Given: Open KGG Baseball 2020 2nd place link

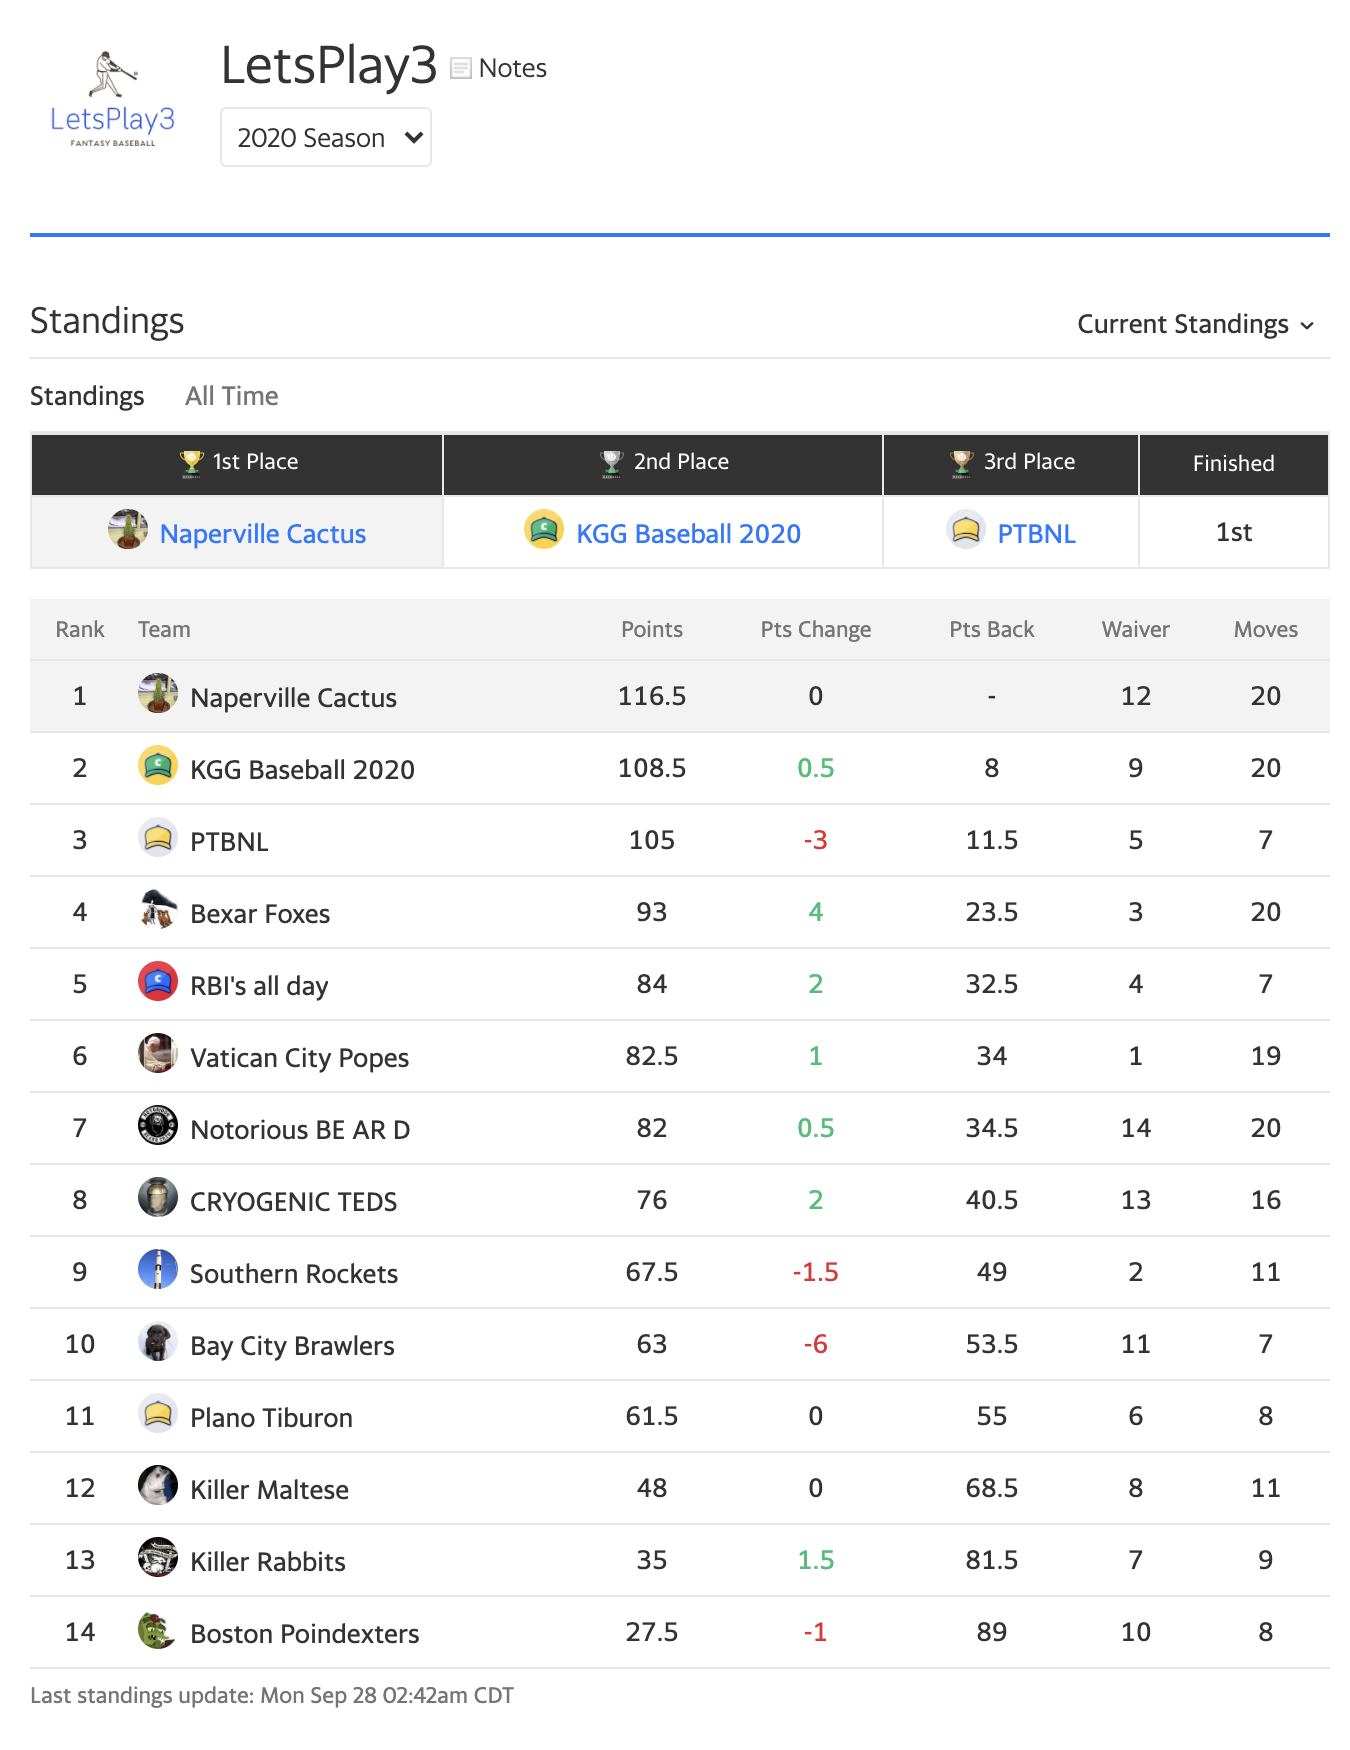Looking at the screenshot, I should 688,534.
